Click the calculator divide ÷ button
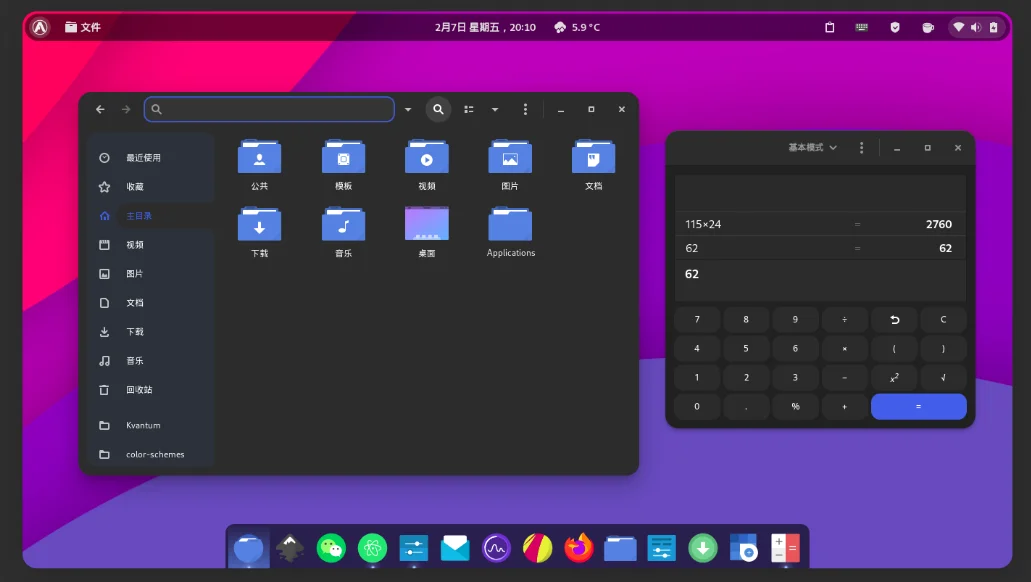The width and height of the screenshot is (1031, 582). (844, 320)
